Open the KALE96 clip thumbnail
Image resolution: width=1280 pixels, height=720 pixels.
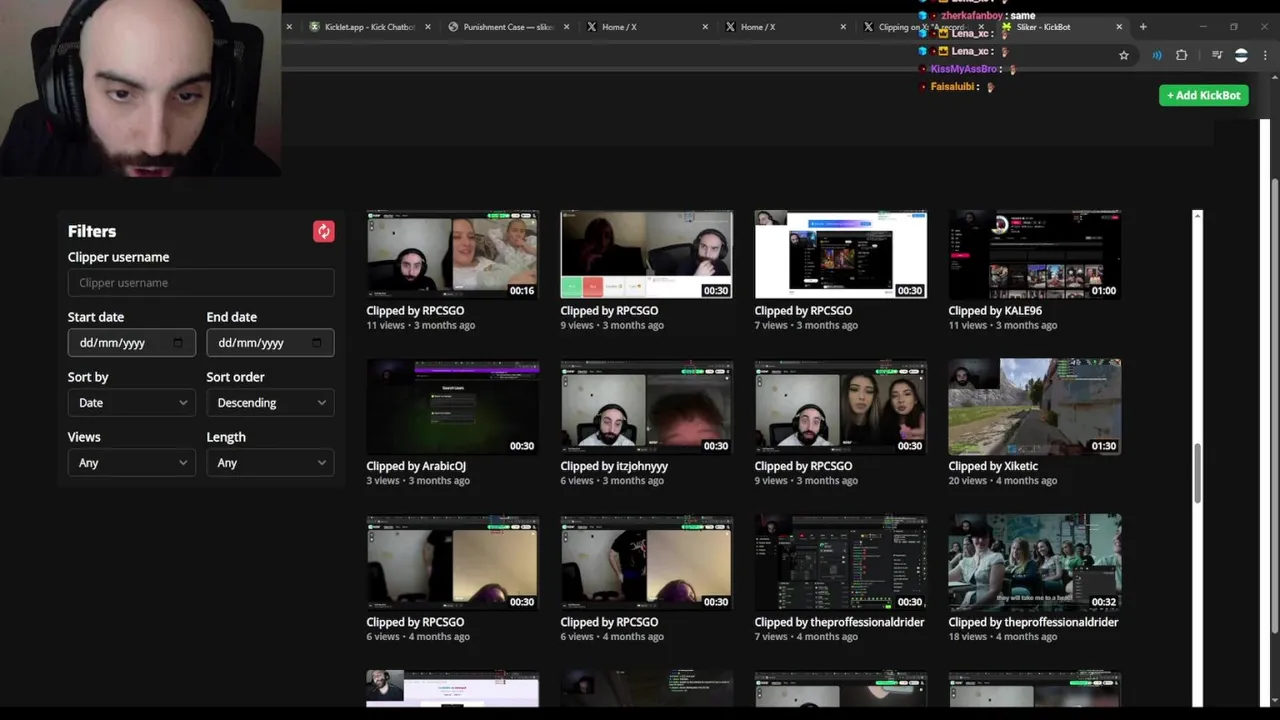tap(1035, 254)
